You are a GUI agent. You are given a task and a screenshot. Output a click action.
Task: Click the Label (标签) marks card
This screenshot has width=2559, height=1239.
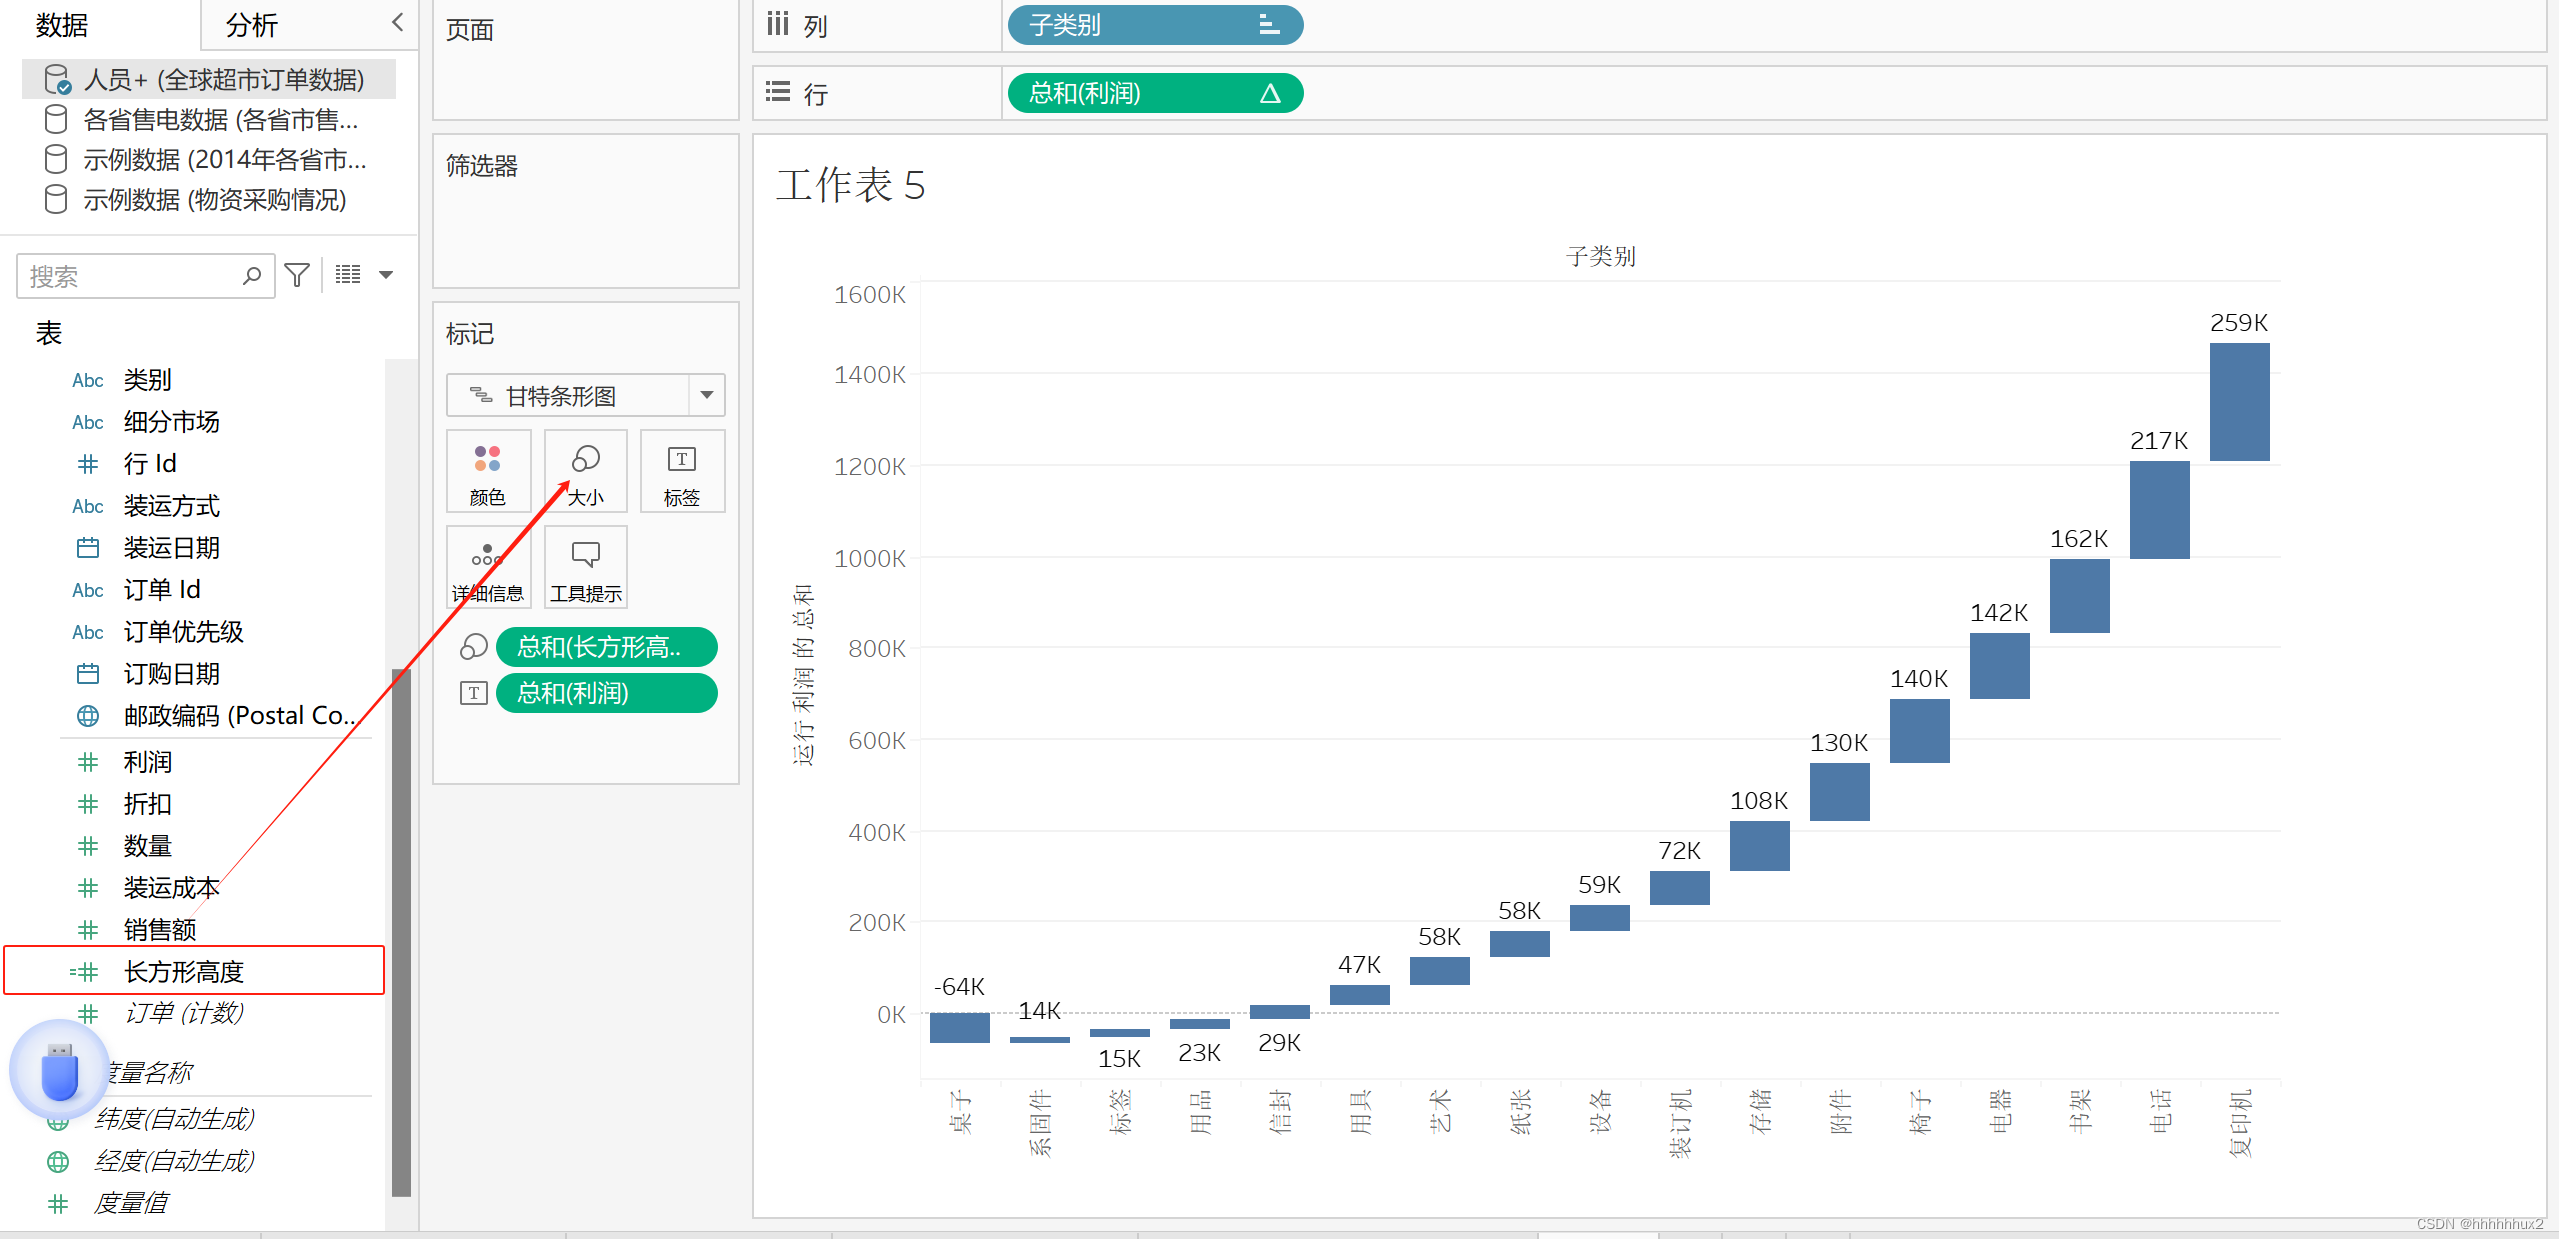[x=682, y=472]
